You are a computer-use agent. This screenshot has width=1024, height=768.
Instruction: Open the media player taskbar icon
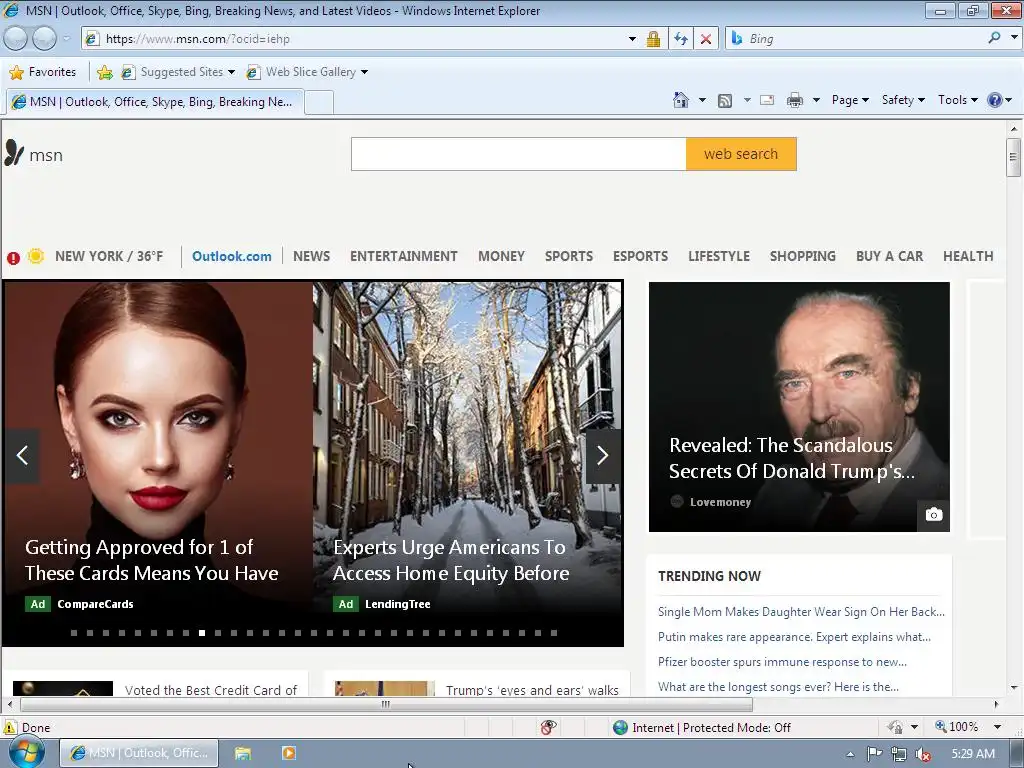pos(289,753)
